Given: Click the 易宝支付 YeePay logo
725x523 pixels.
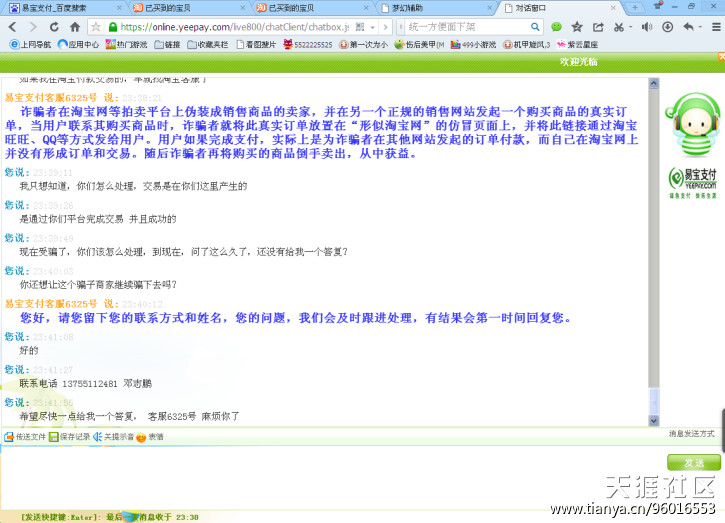Looking at the screenshot, I should tap(692, 183).
